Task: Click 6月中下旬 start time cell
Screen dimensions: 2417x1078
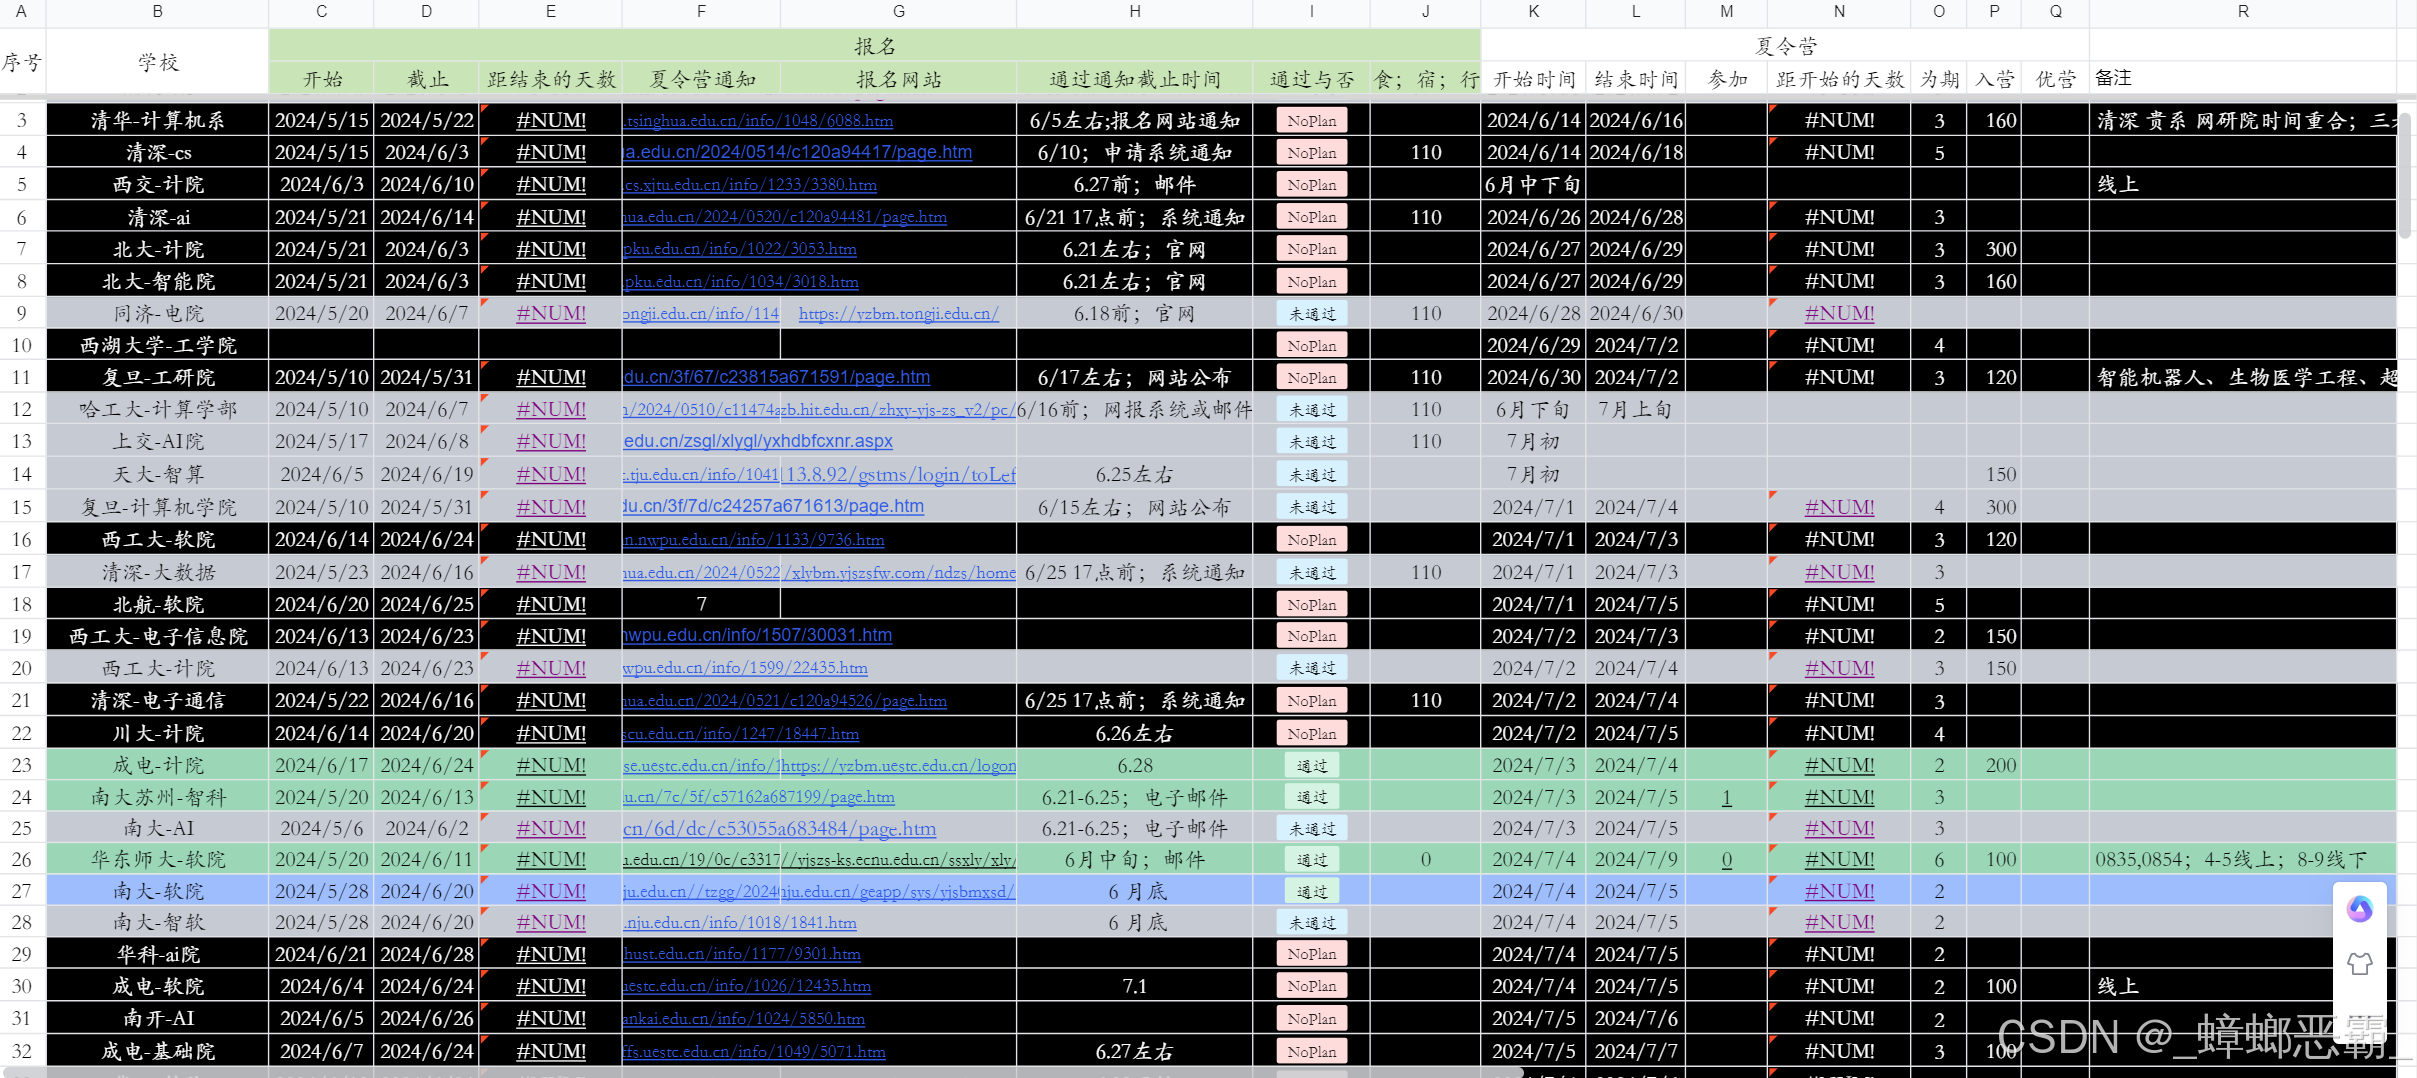Action: (x=1532, y=185)
